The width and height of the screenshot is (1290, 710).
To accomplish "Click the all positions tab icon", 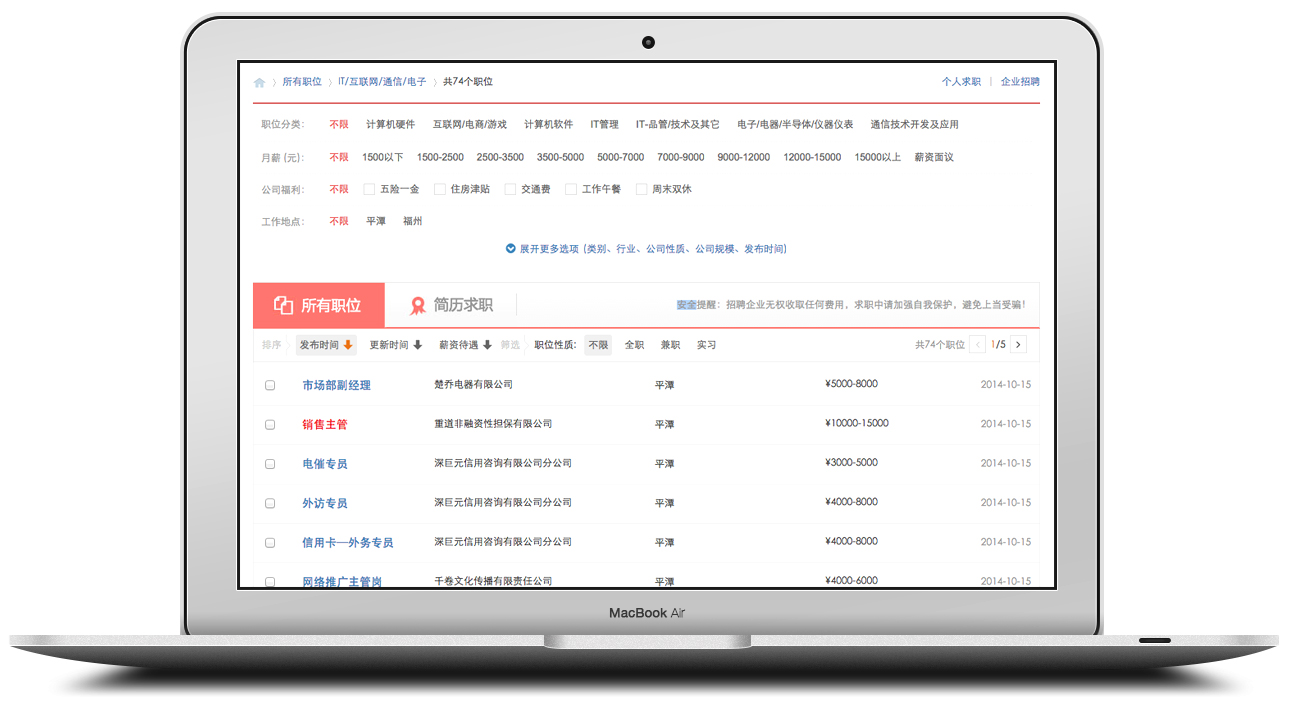I will click(283, 306).
